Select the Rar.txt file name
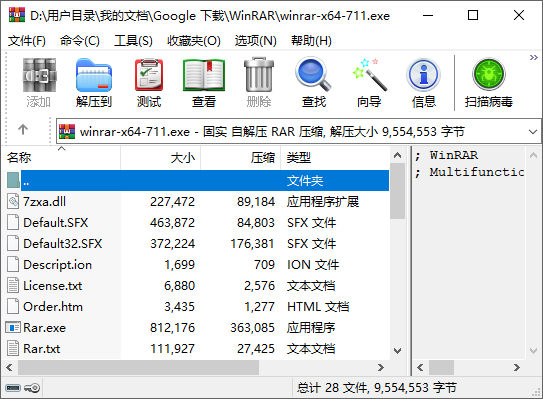This screenshot has height=399, width=543. [x=42, y=348]
